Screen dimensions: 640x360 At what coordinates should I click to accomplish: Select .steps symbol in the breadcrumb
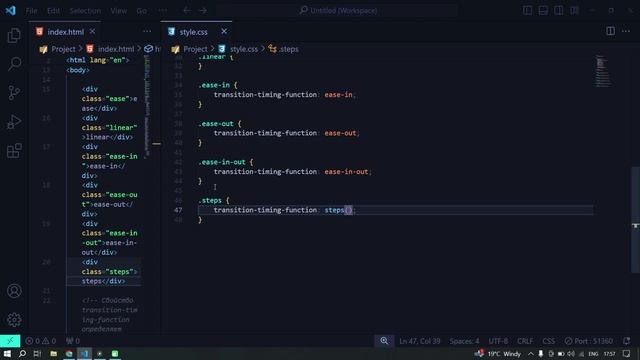[x=289, y=49]
